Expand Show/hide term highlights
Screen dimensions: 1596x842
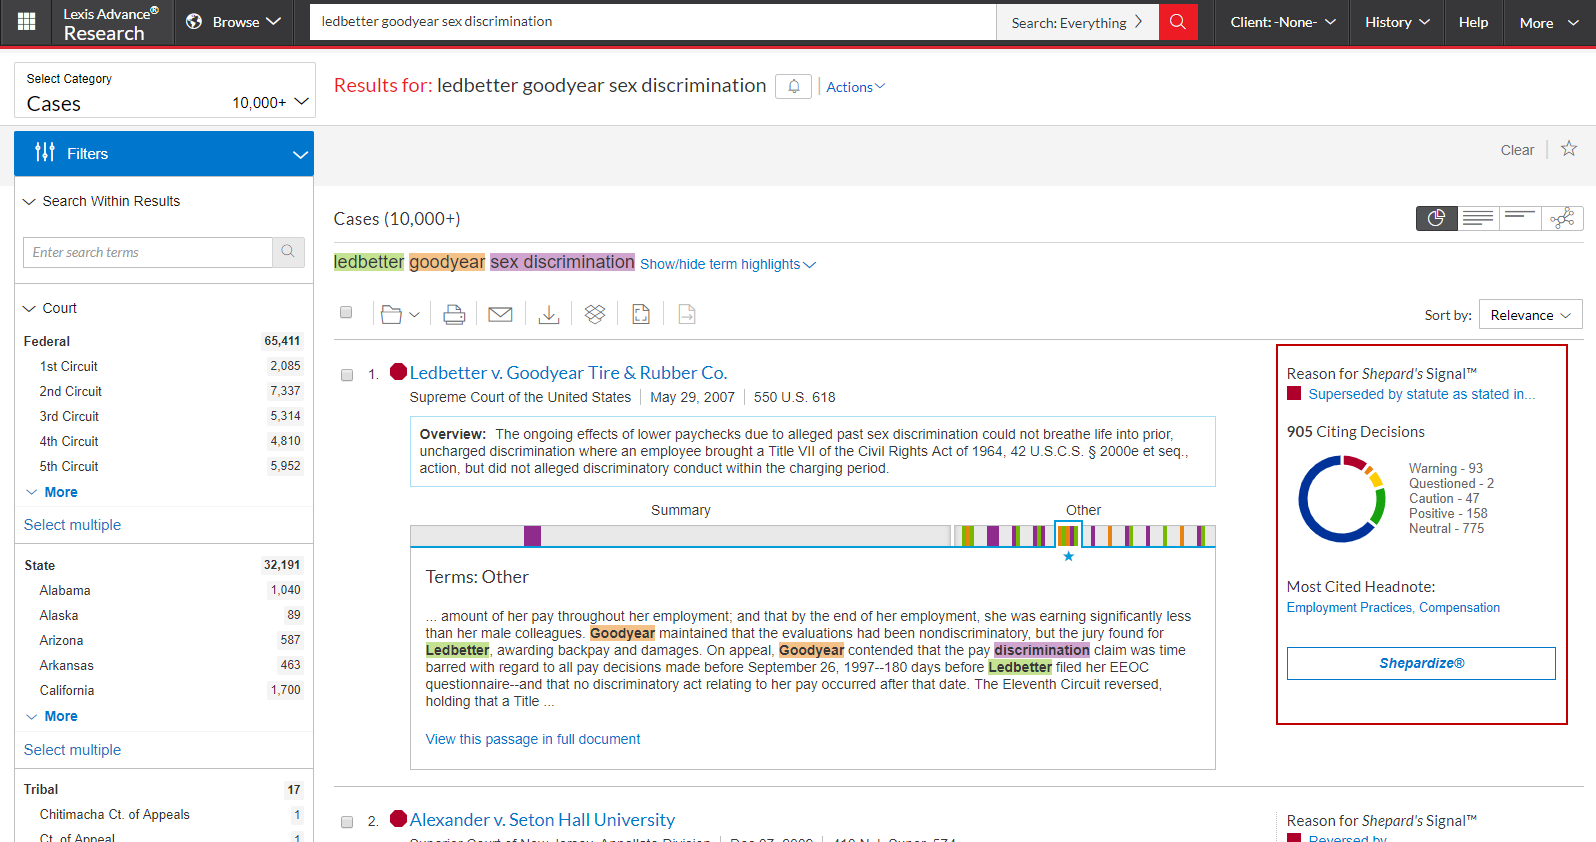pyautogui.click(x=728, y=264)
